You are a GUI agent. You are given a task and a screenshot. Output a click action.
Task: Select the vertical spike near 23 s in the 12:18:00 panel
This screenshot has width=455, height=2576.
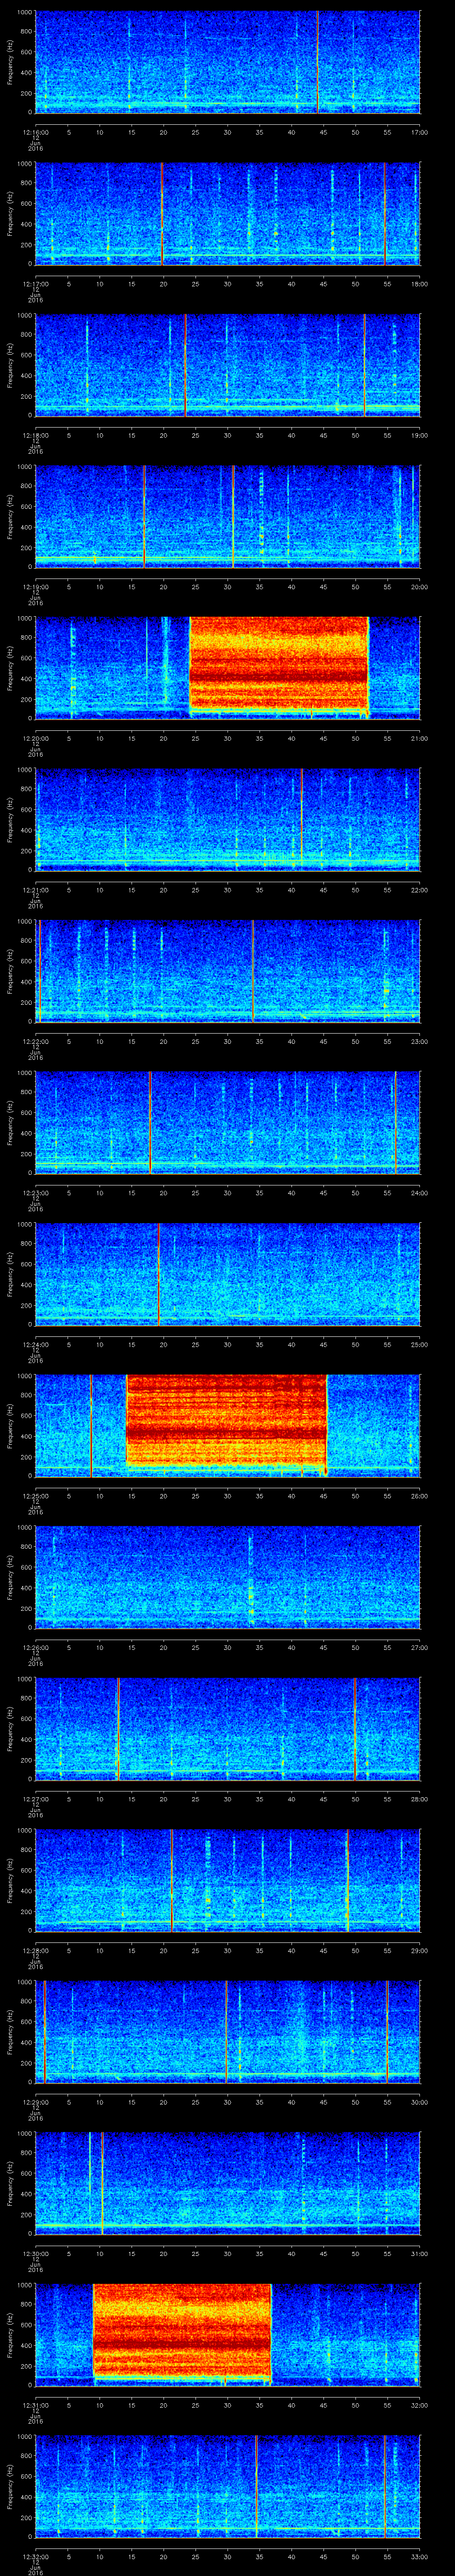(x=185, y=365)
